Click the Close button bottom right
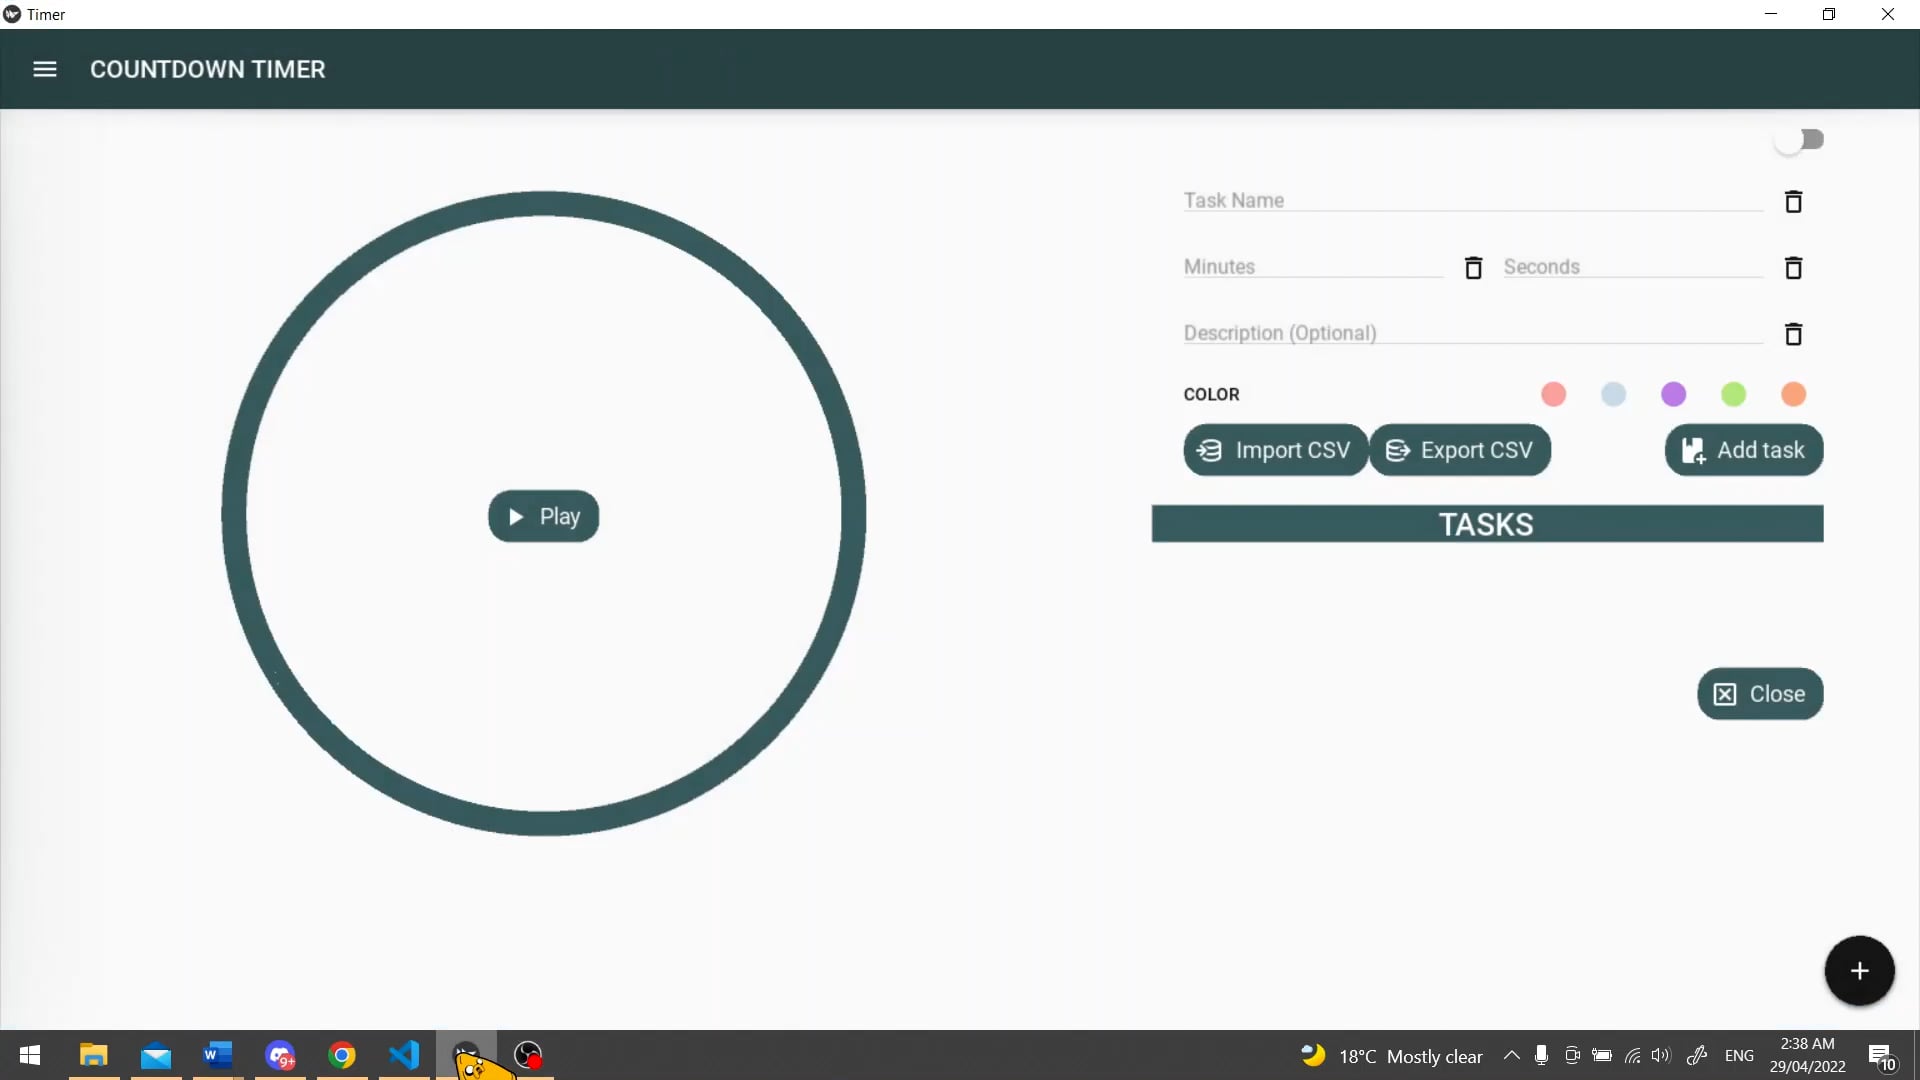Screen dimensions: 1920x1080 (x=1760, y=694)
